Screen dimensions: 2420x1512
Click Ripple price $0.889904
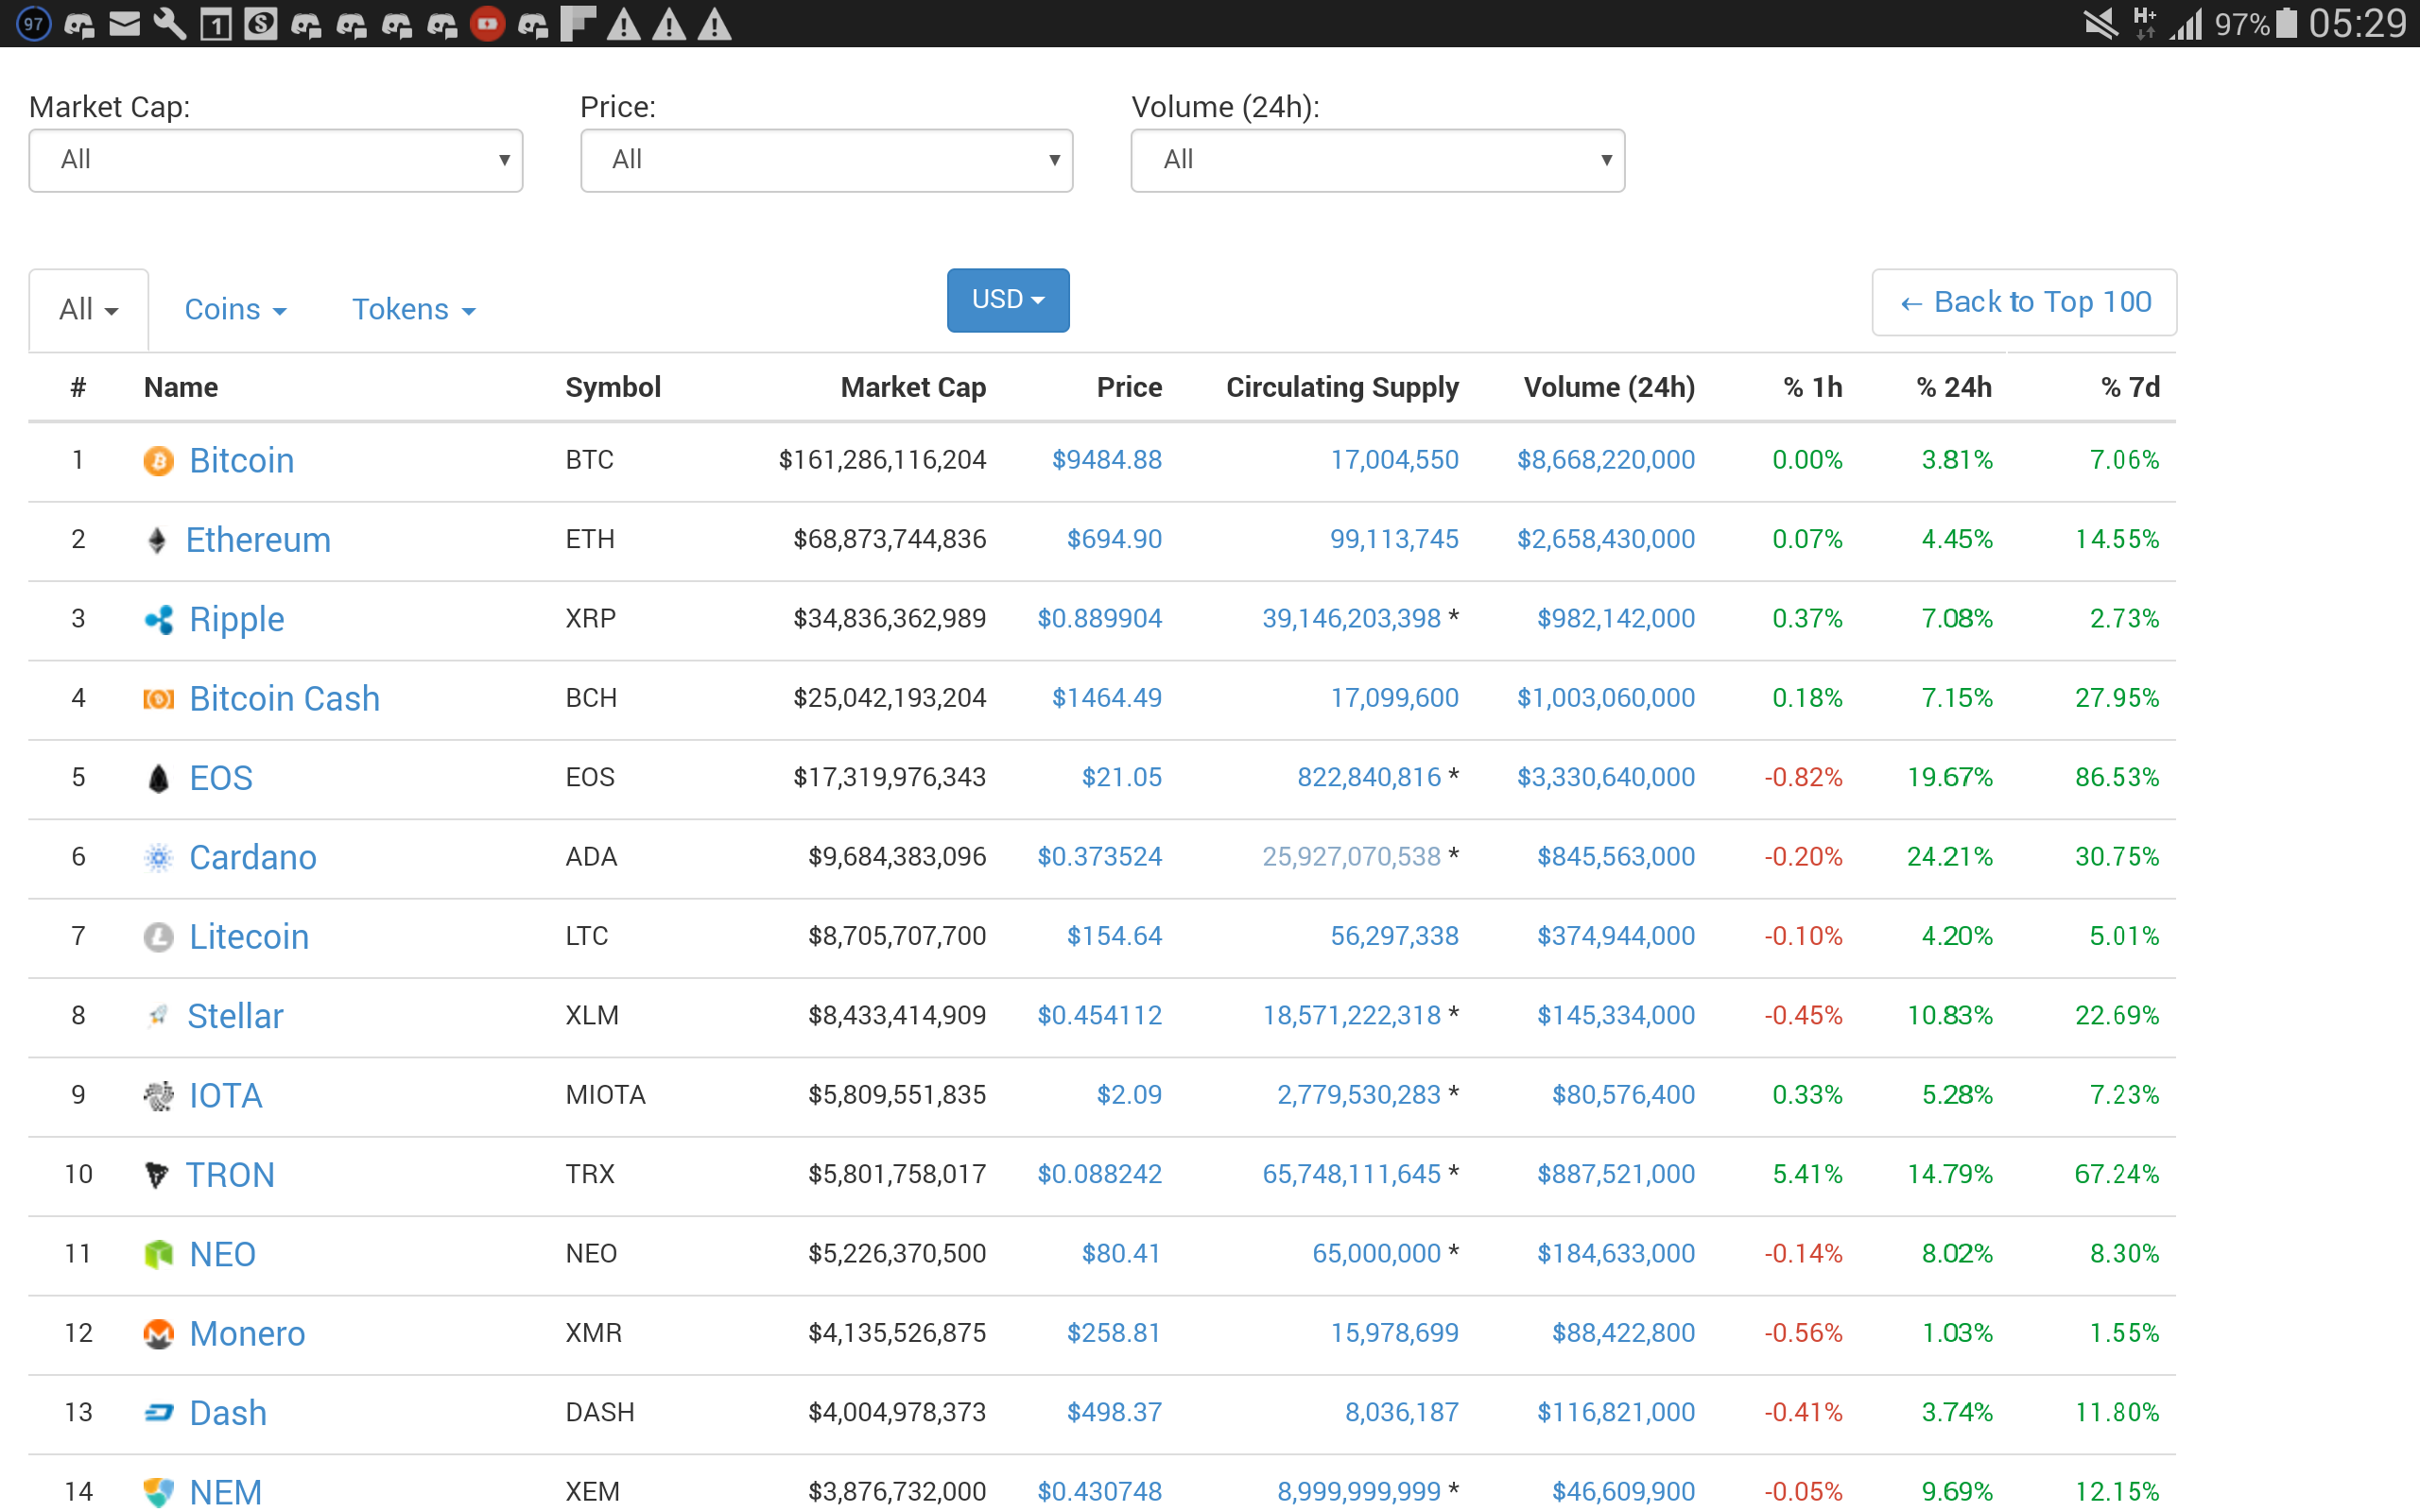point(1099,619)
